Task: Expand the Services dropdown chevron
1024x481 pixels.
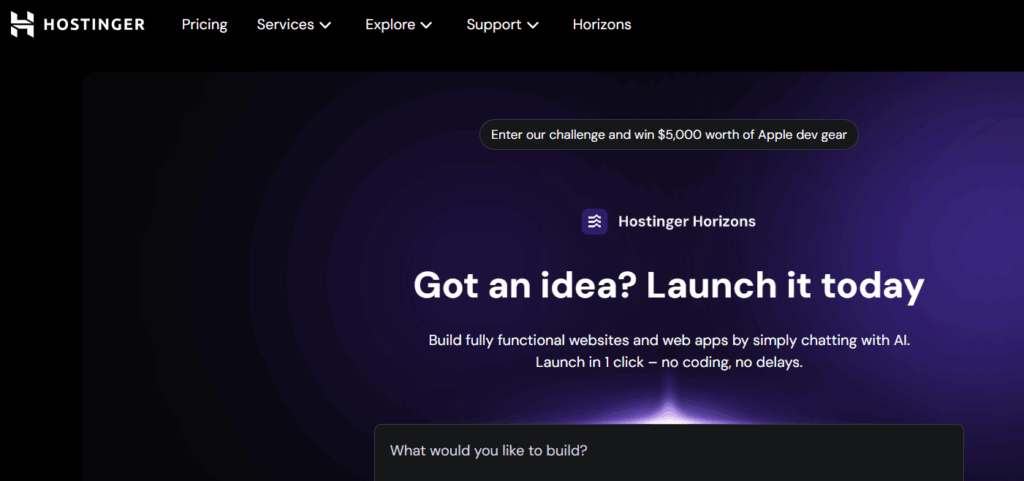Action: (x=325, y=25)
